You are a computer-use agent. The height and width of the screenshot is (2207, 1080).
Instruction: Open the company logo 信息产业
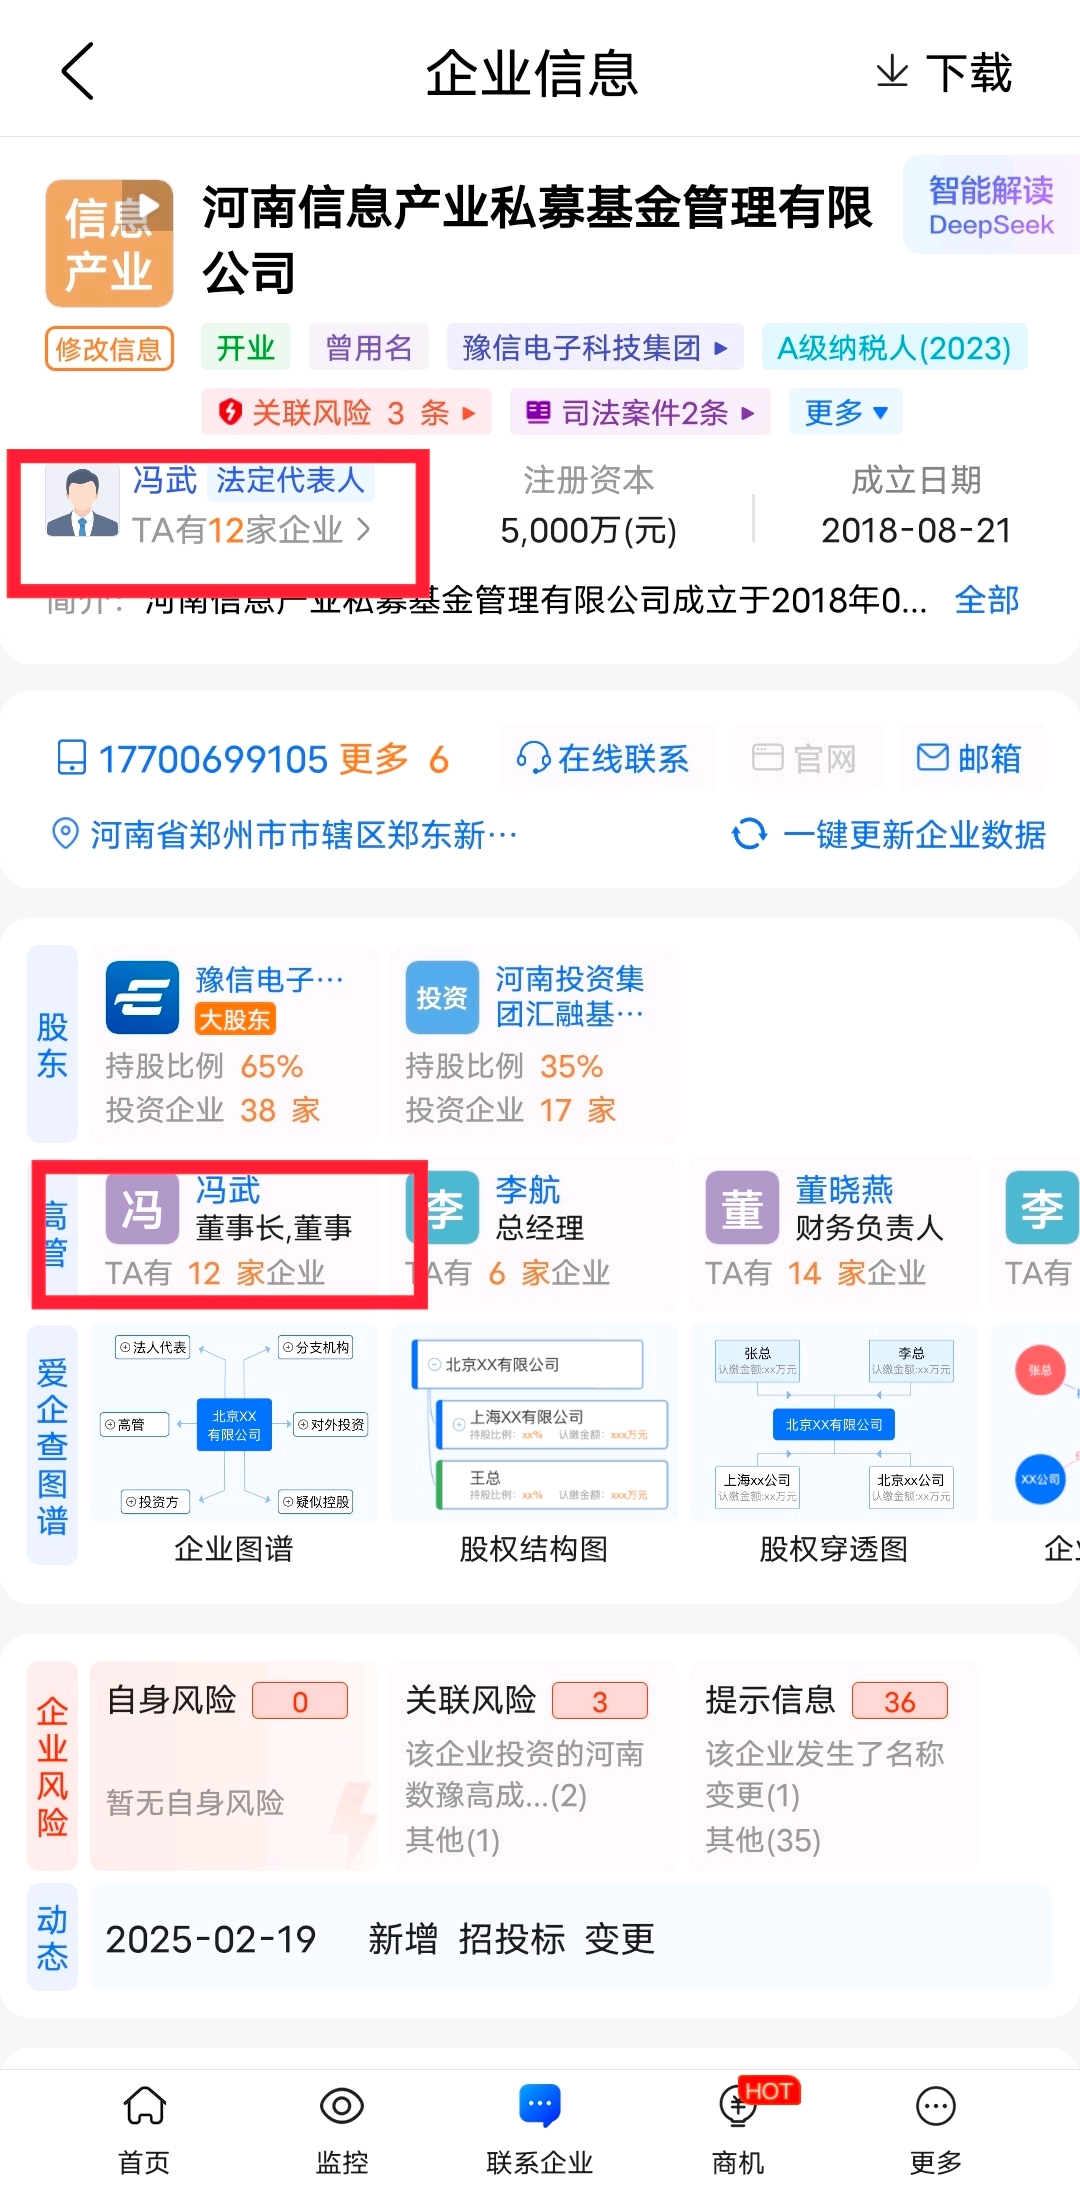tap(109, 243)
